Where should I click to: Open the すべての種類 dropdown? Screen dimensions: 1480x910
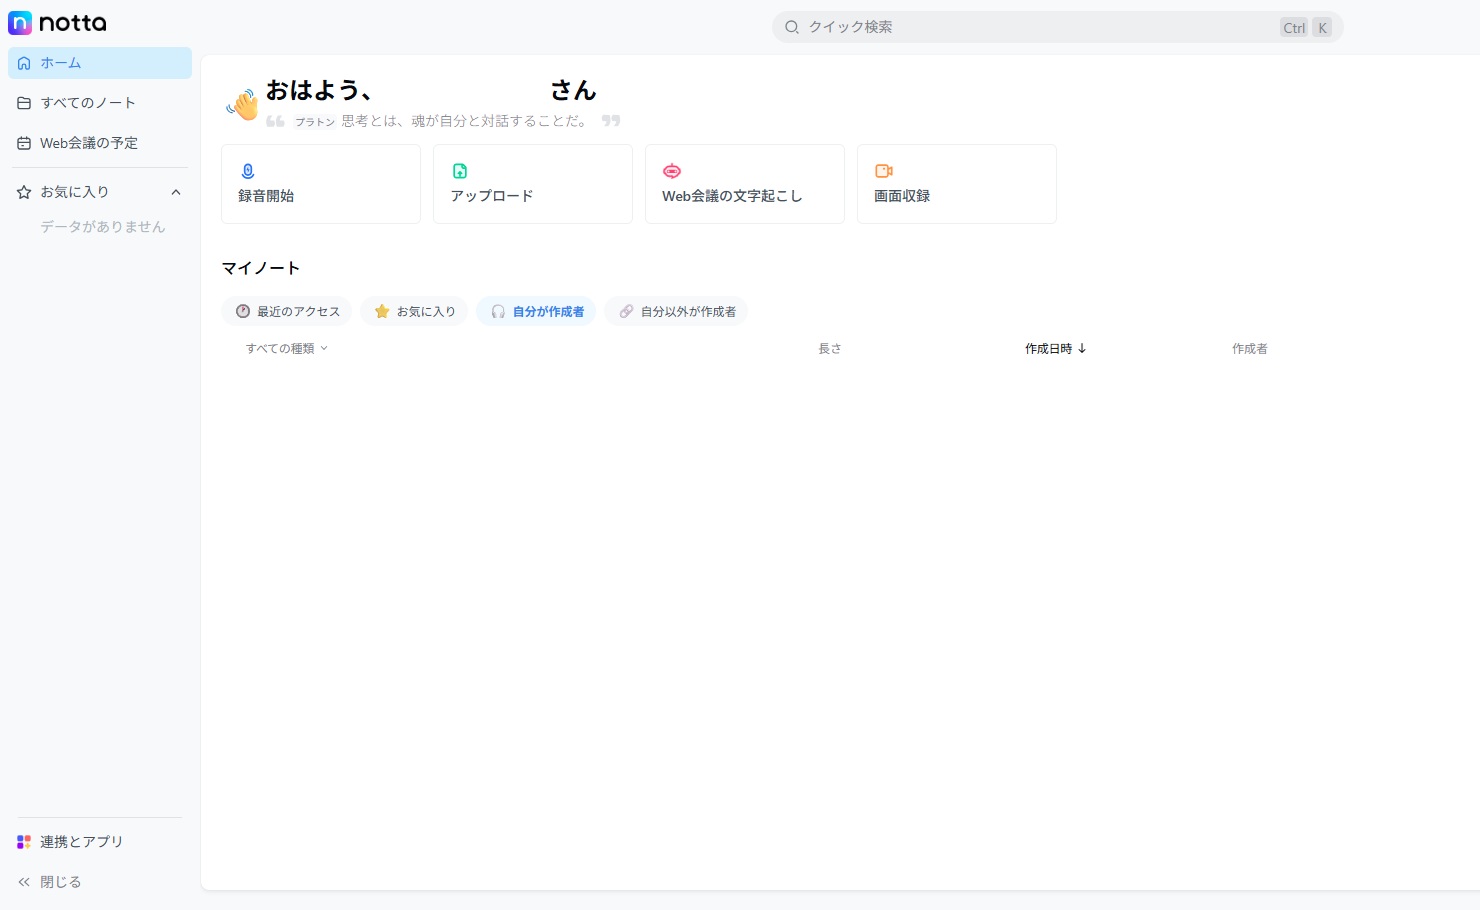point(286,349)
